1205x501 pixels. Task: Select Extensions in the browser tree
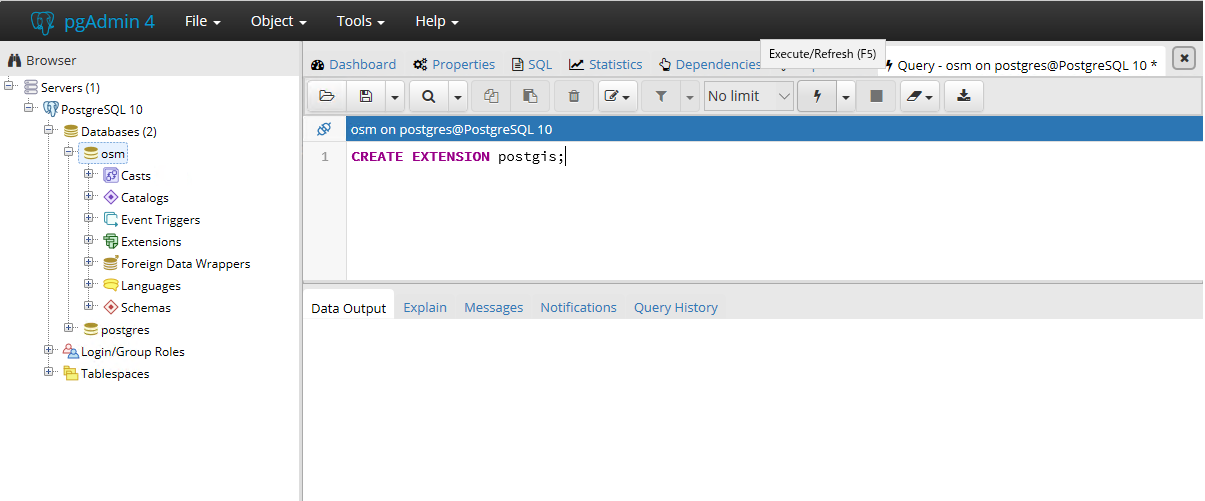[x=151, y=241]
